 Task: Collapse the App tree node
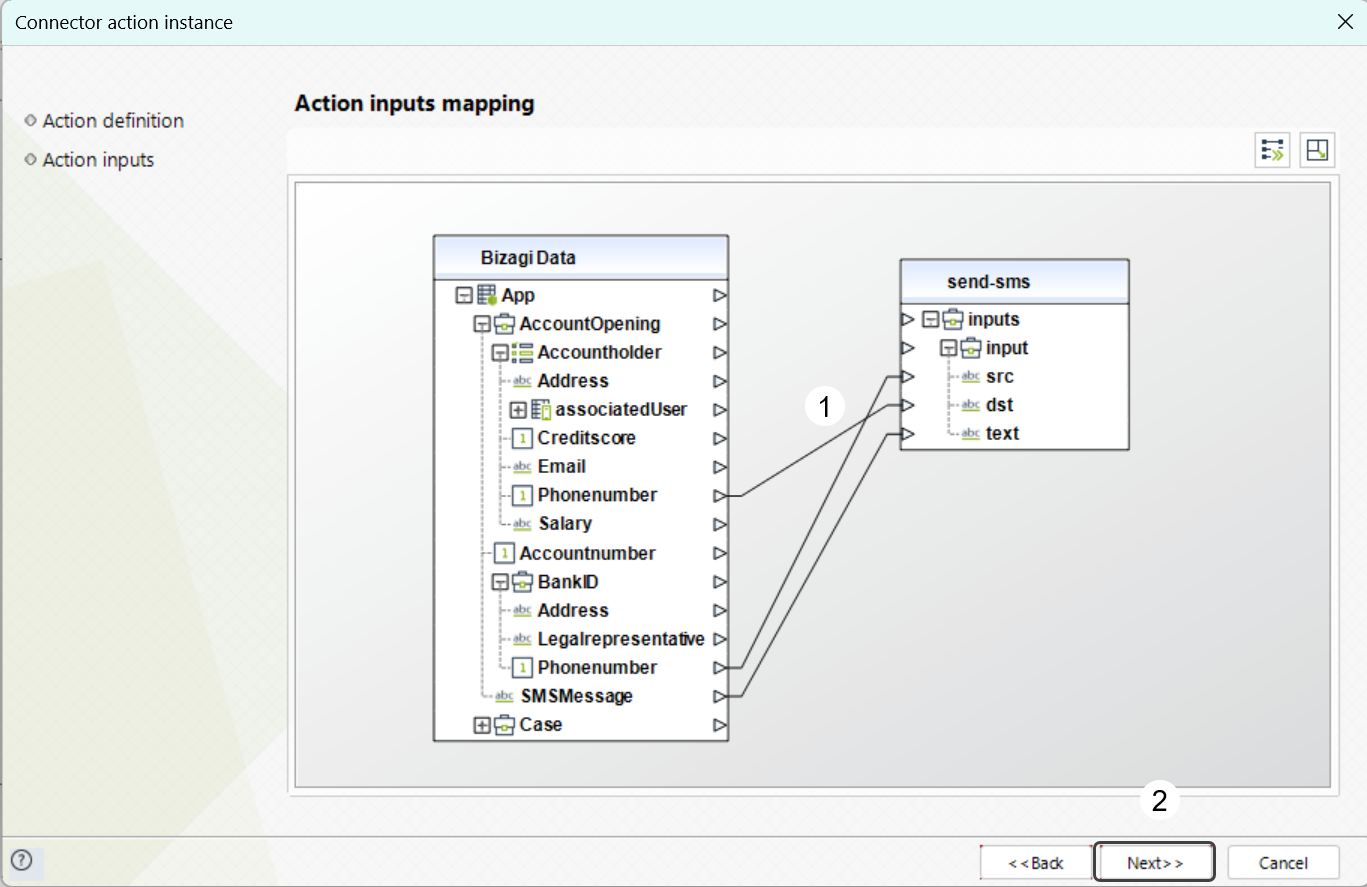[463, 295]
